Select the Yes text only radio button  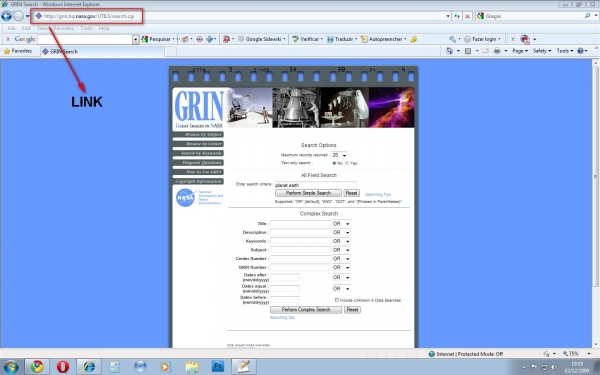coord(347,163)
